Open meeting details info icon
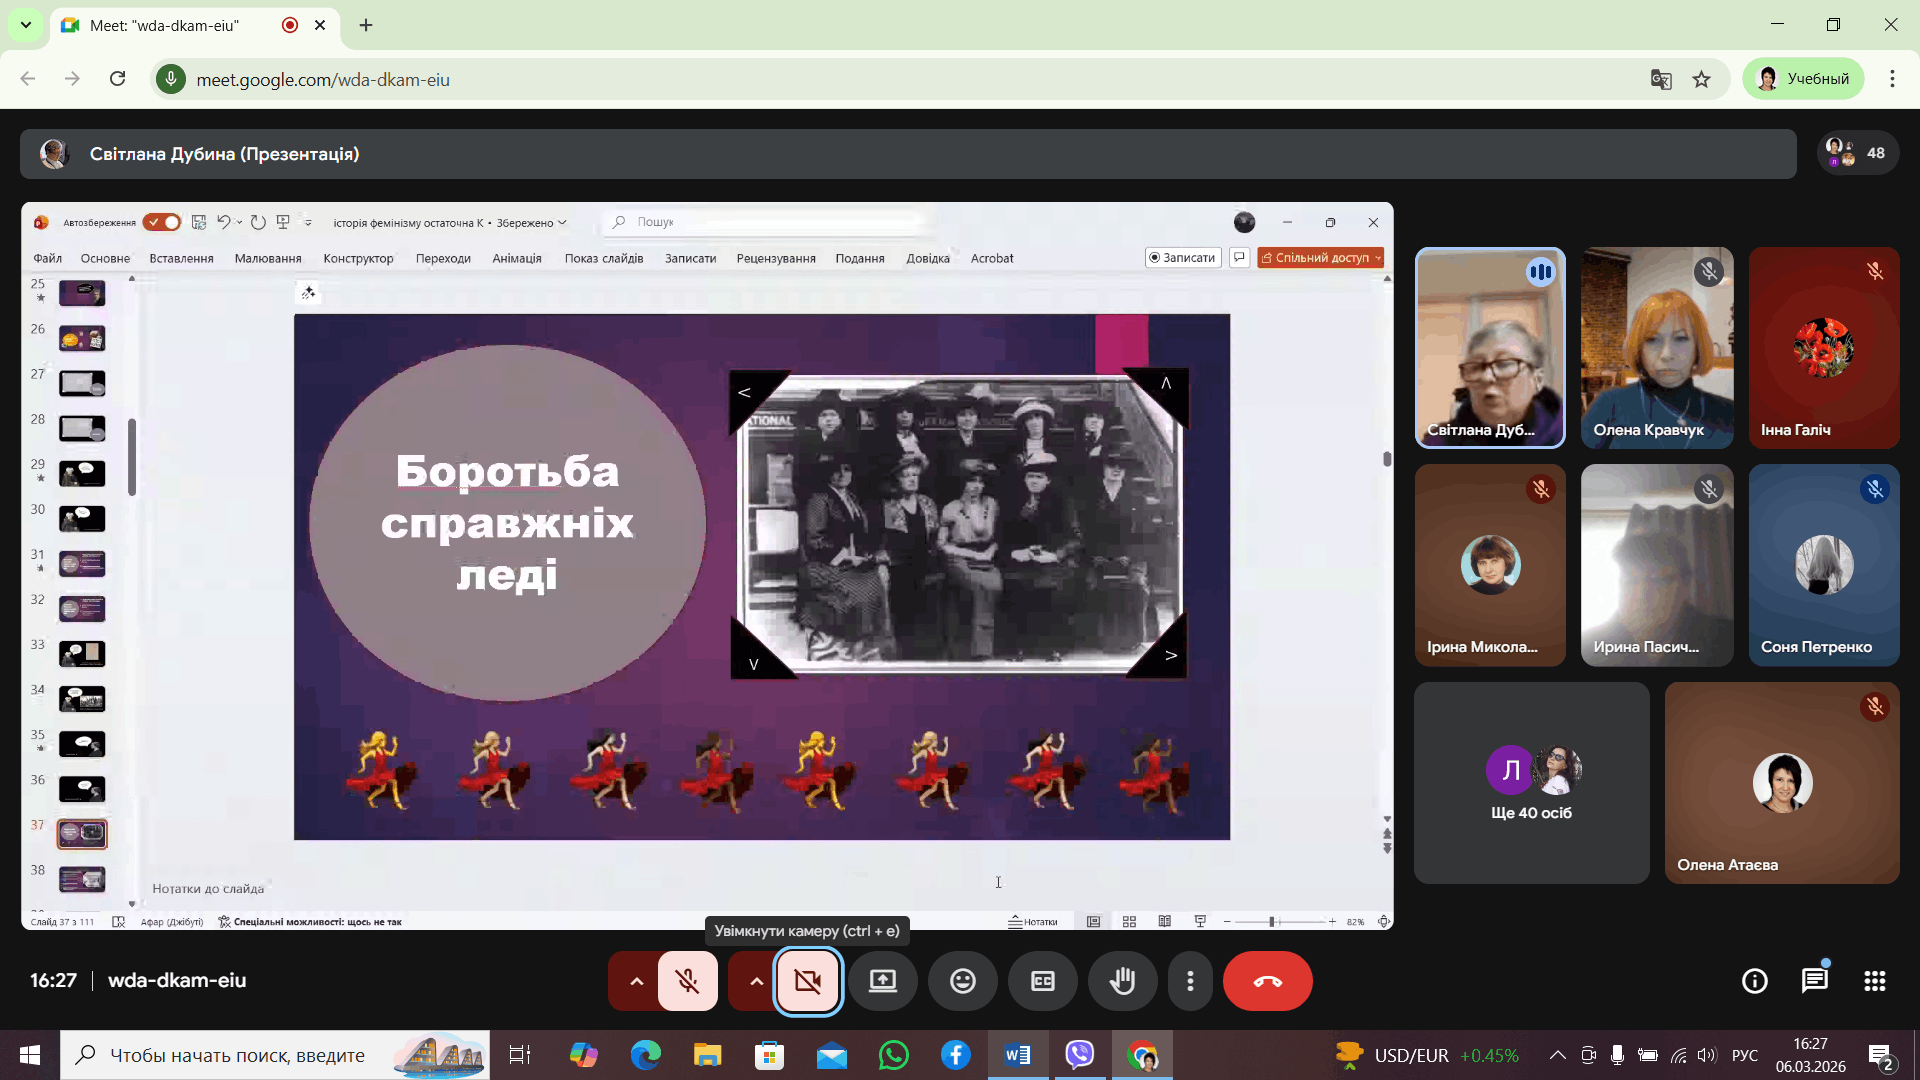Screen dimensions: 1920x1080 pos(1754,981)
